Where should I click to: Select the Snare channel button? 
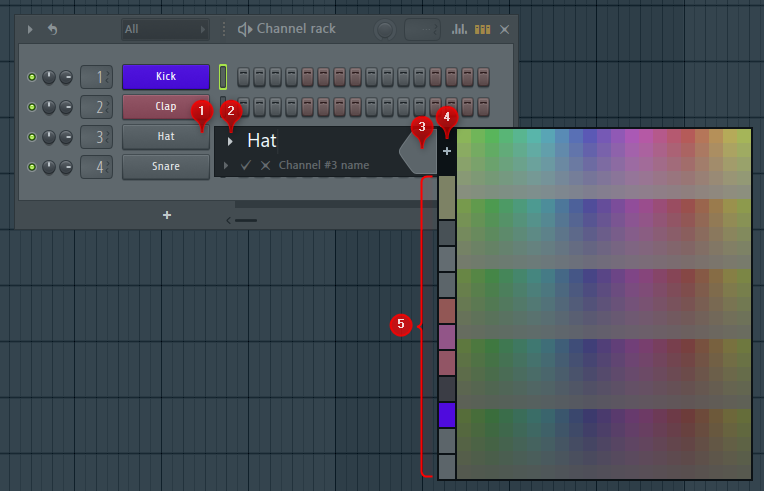(x=165, y=166)
